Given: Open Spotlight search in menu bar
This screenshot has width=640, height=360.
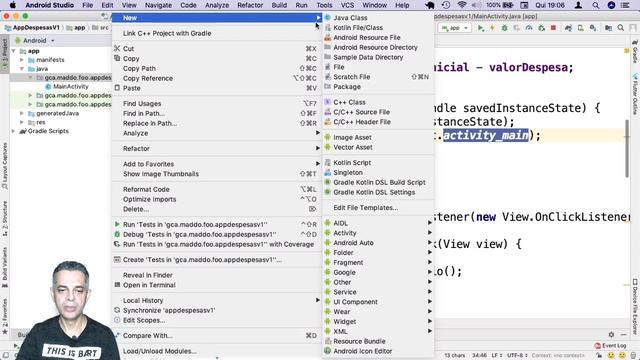Looking at the screenshot, I should [x=596, y=5].
